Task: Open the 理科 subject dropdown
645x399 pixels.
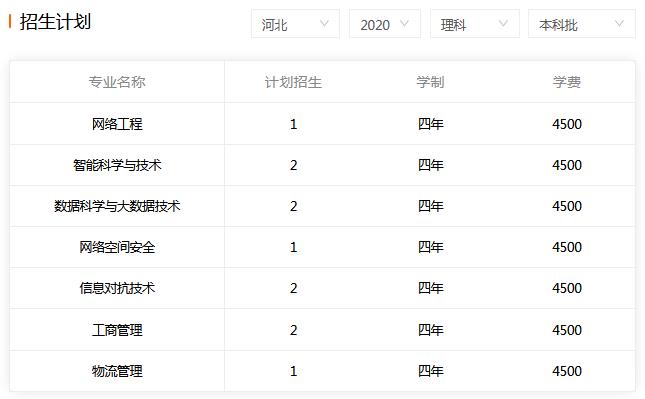Action: (475, 24)
